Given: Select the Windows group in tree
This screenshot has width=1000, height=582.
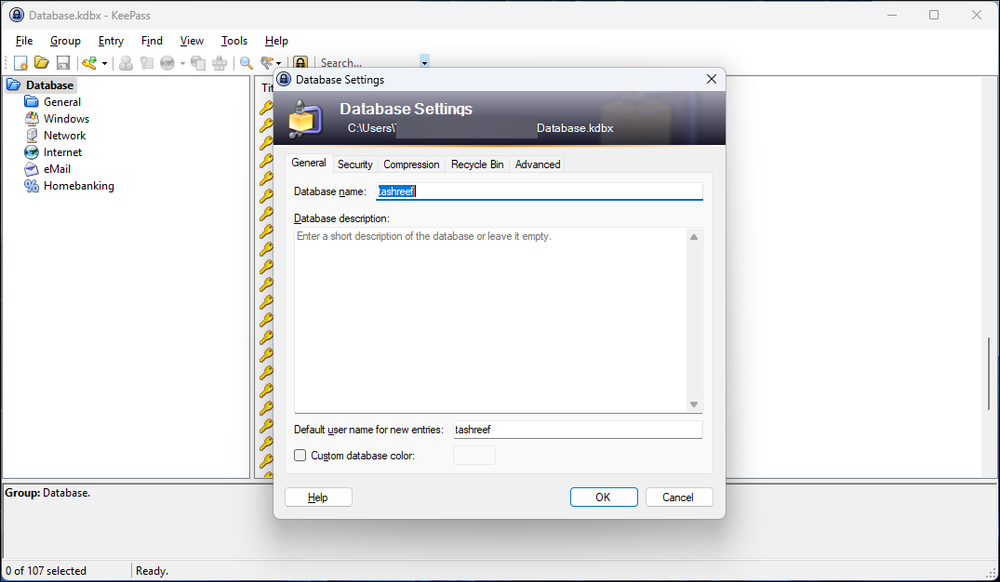Looking at the screenshot, I should [66, 119].
